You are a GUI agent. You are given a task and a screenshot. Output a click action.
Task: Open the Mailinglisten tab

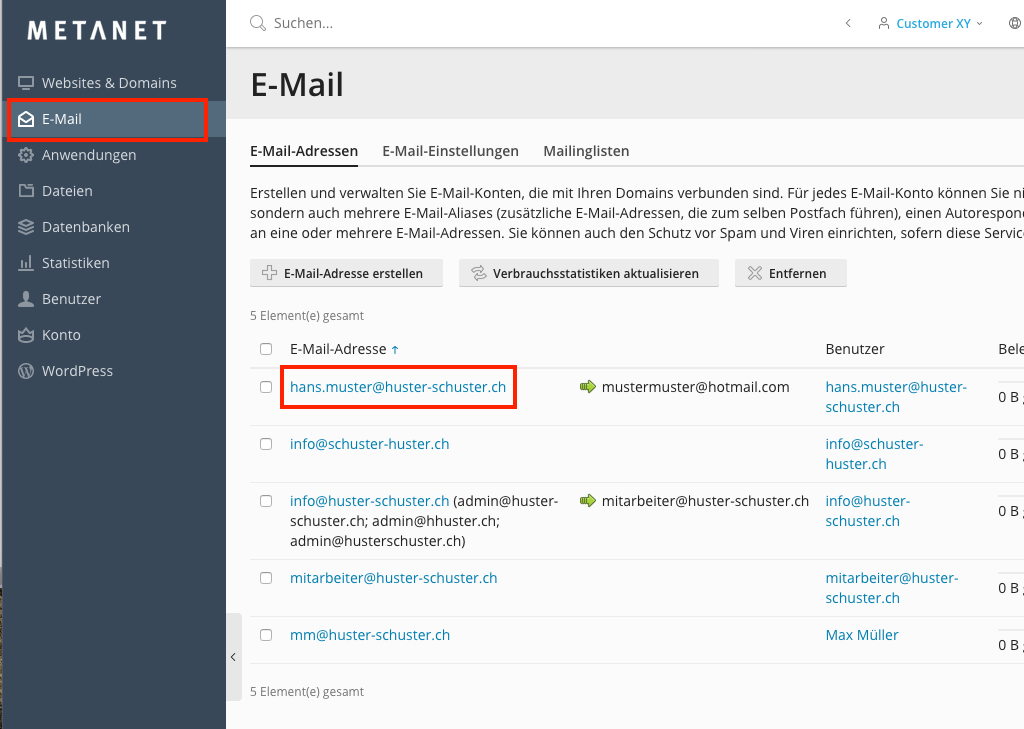[586, 151]
